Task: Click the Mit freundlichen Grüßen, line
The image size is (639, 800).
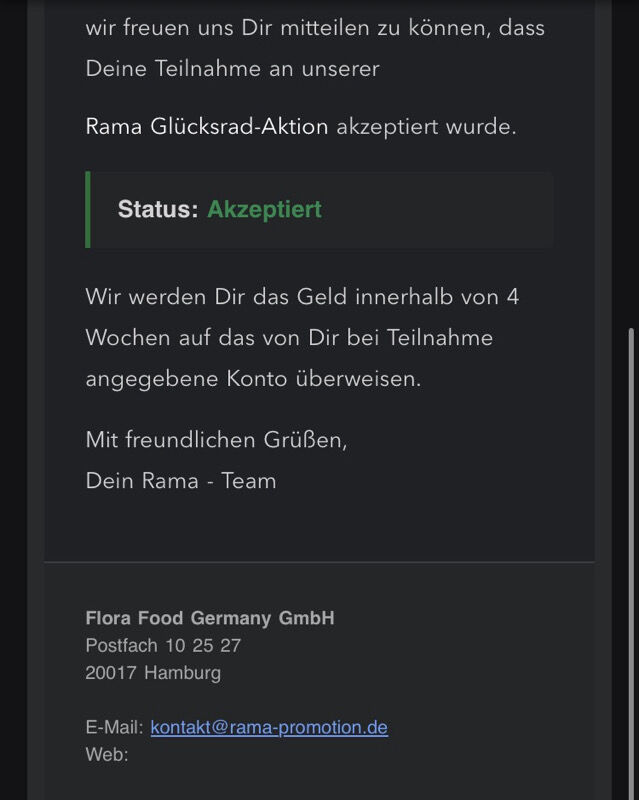Action: click(216, 440)
